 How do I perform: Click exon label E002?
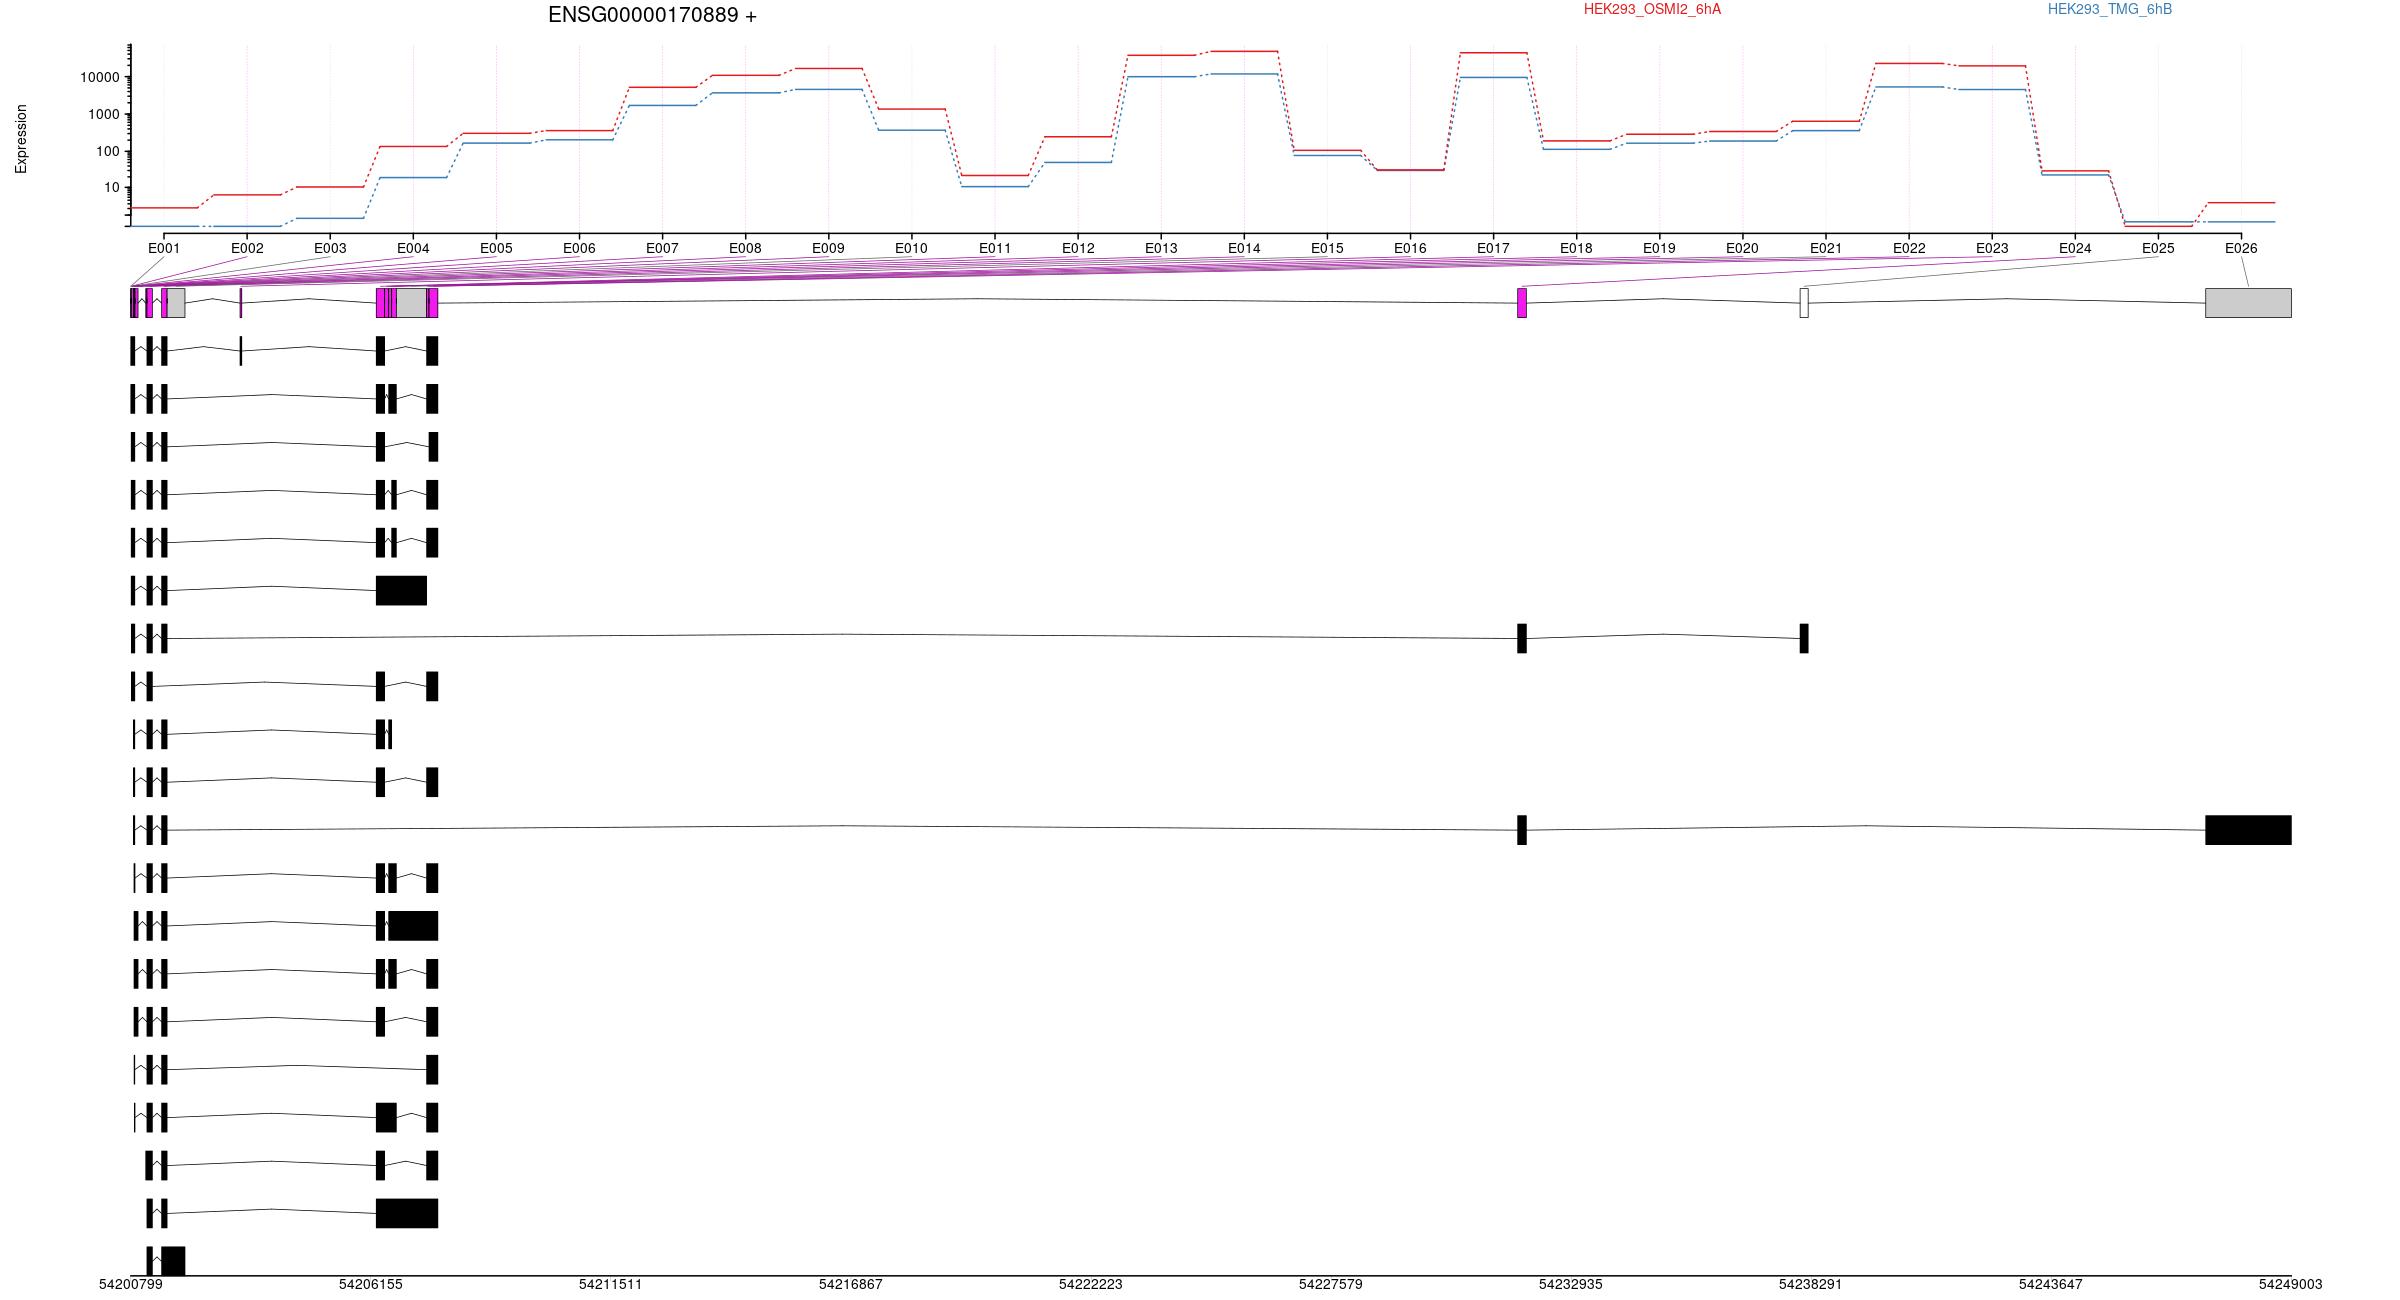[247, 248]
